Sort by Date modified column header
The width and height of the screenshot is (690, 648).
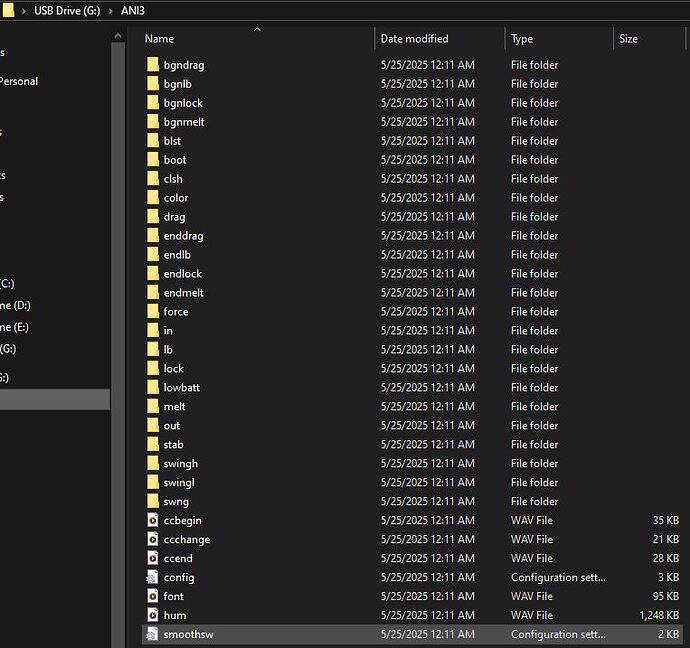pos(414,39)
